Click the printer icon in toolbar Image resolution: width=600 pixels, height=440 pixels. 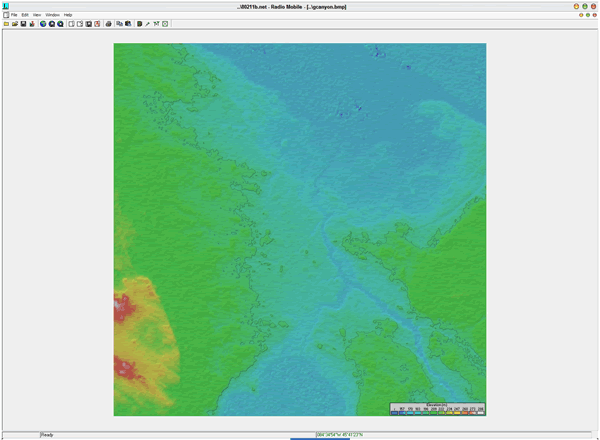(x=109, y=23)
